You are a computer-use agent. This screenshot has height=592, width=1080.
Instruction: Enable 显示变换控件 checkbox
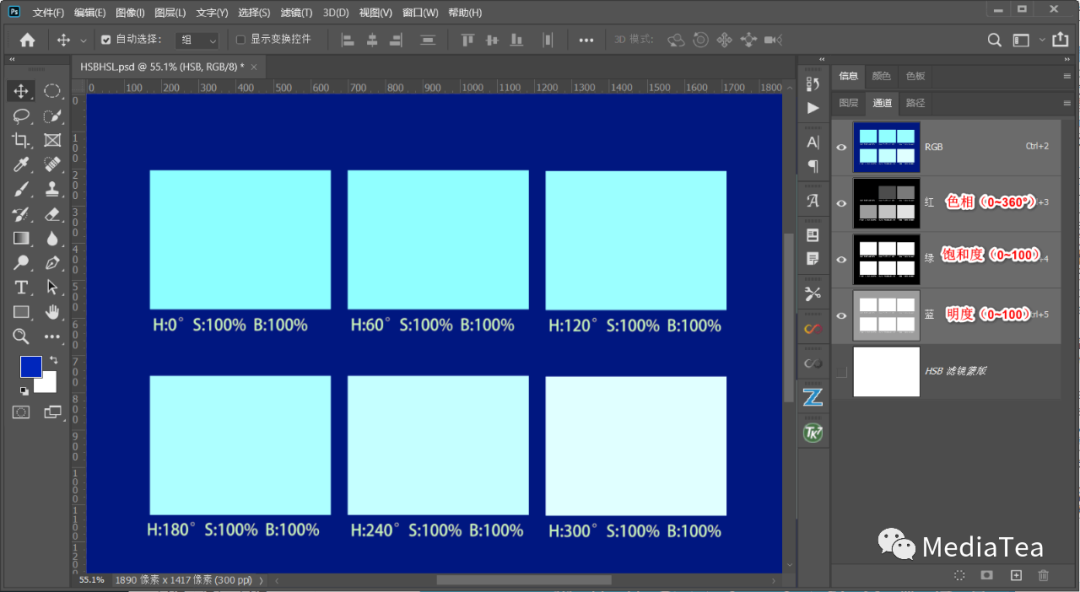click(240, 39)
